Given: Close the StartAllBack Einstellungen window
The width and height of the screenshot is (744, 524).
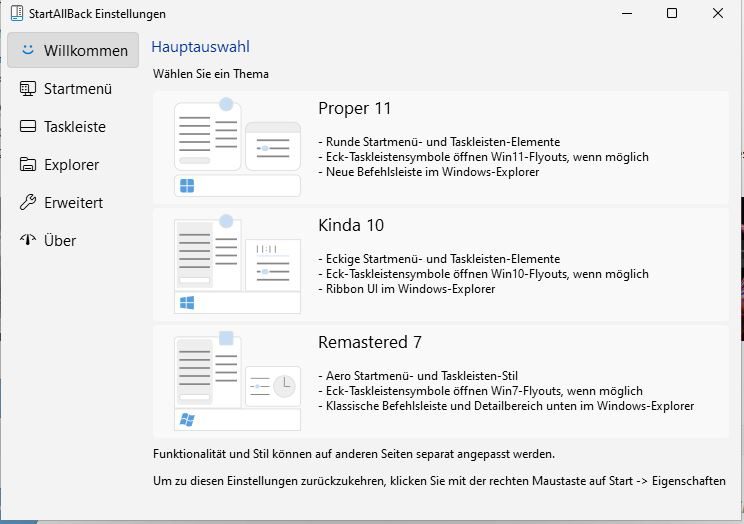Looking at the screenshot, I should coord(718,13).
